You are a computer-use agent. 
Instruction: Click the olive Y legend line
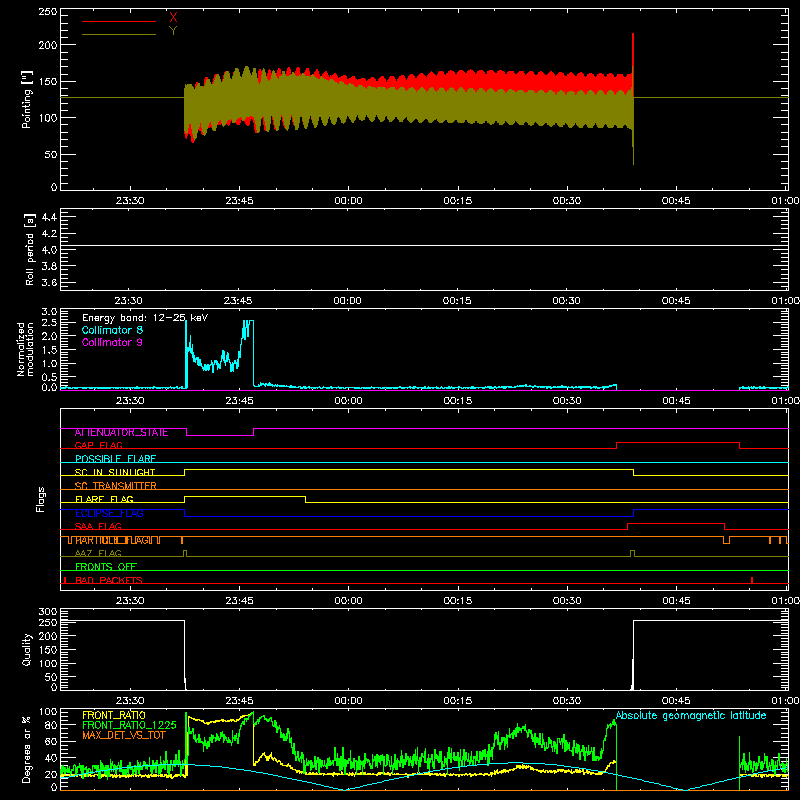(x=119, y=34)
